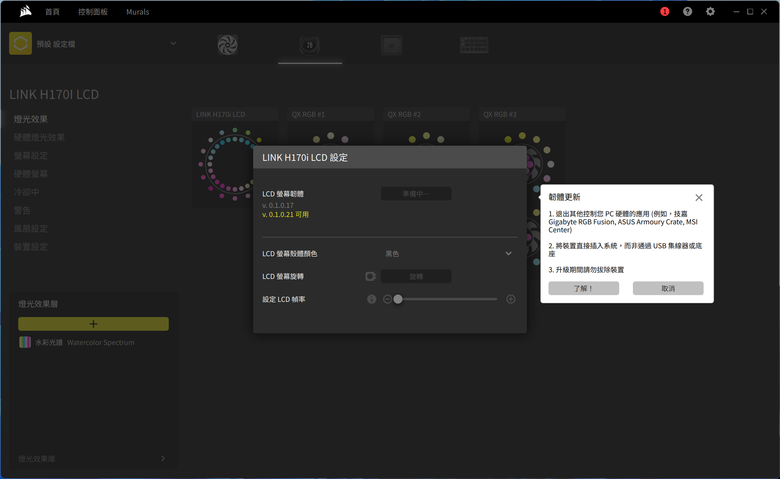
Task: Expand the profile selector dropdown chevron
Action: (x=173, y=43)
